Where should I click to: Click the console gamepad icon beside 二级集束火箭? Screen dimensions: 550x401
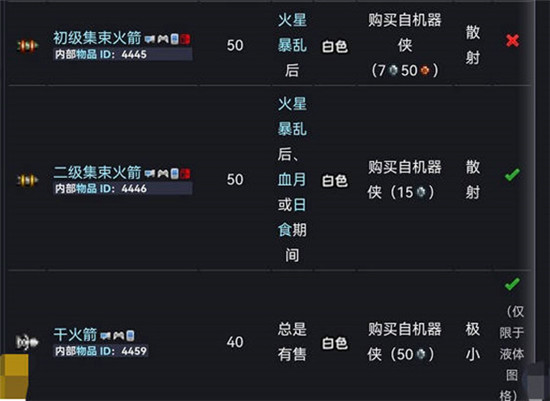click(163, 174)
